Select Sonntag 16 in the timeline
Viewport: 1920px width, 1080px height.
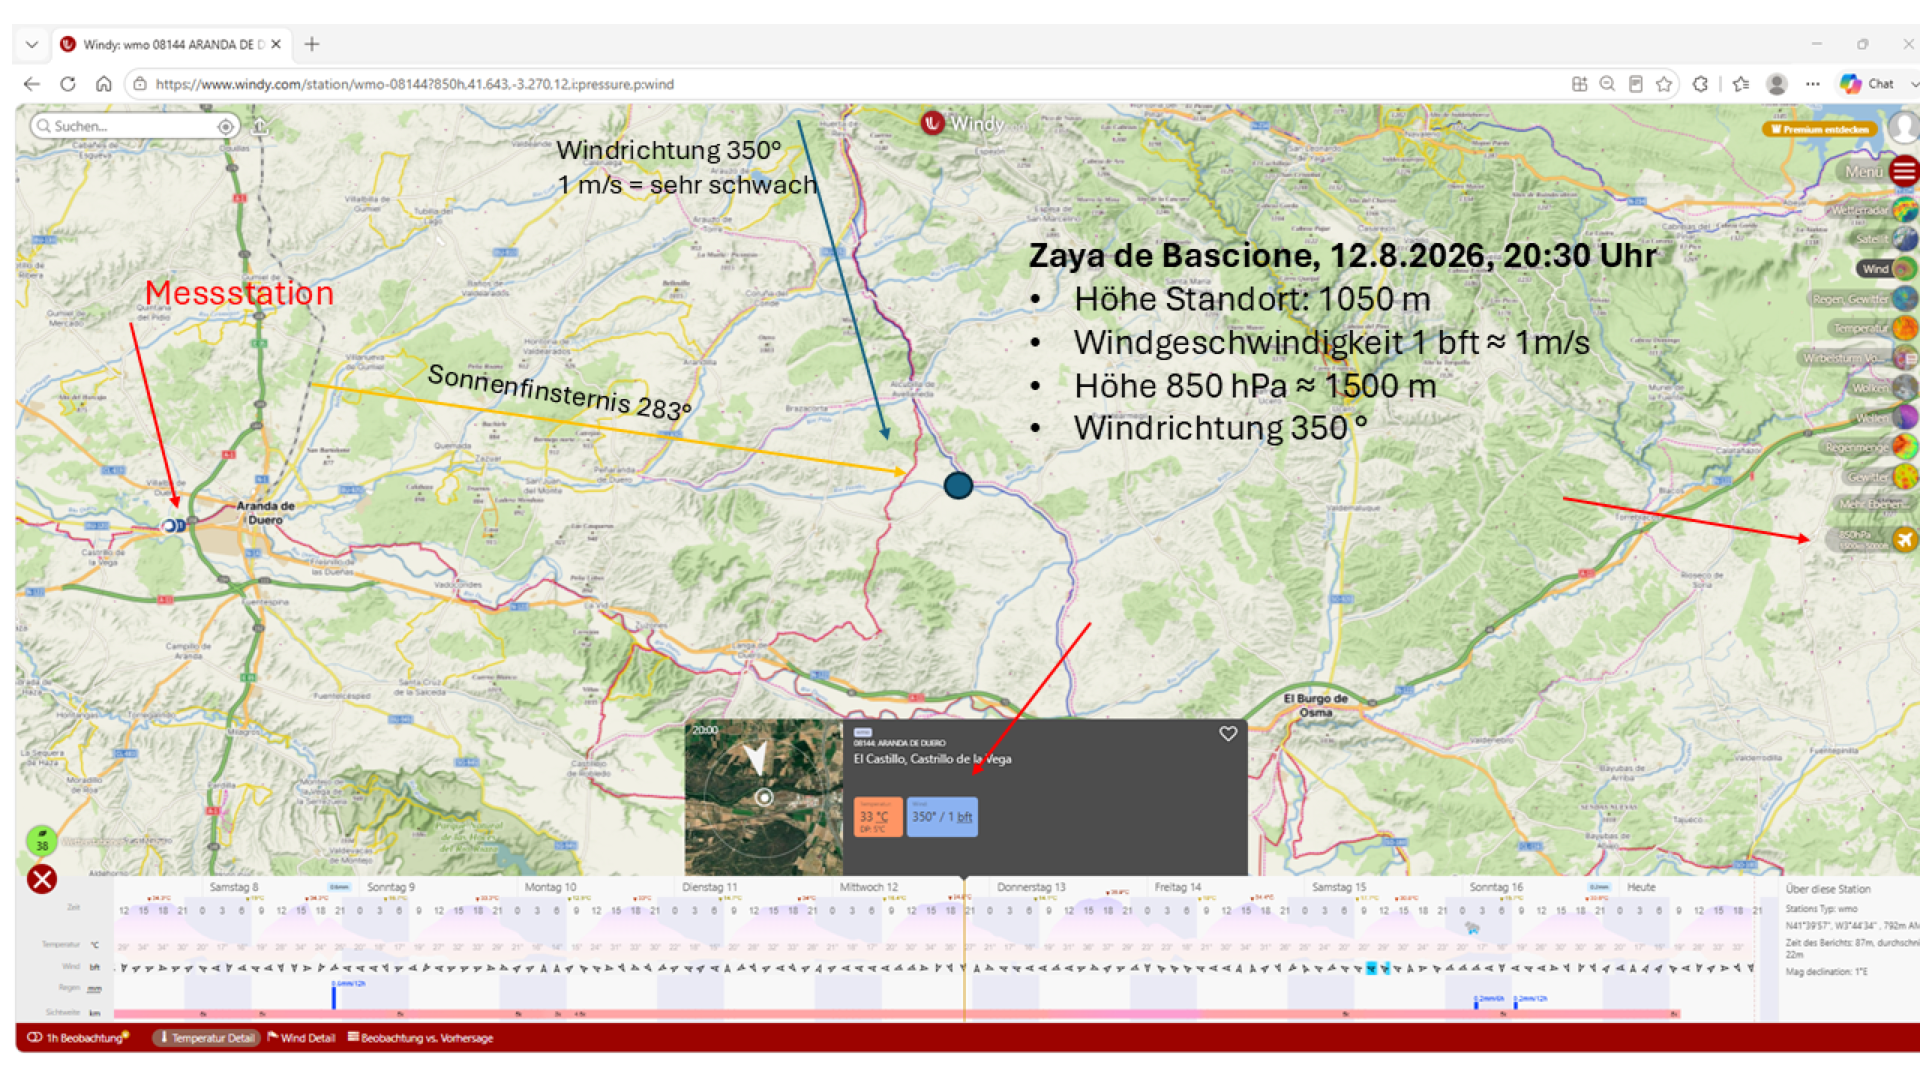point(1496,887)
